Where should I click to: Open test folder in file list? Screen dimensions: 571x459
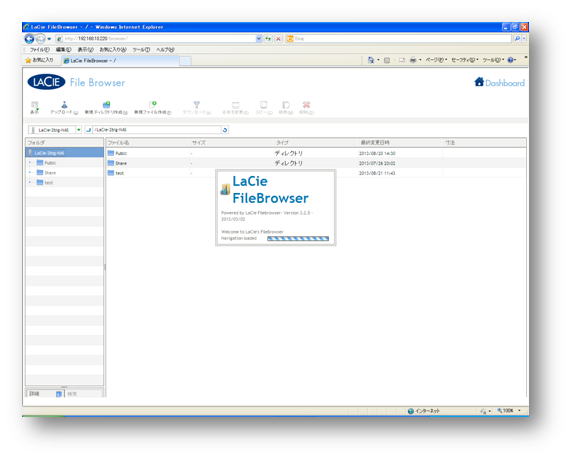116,173
